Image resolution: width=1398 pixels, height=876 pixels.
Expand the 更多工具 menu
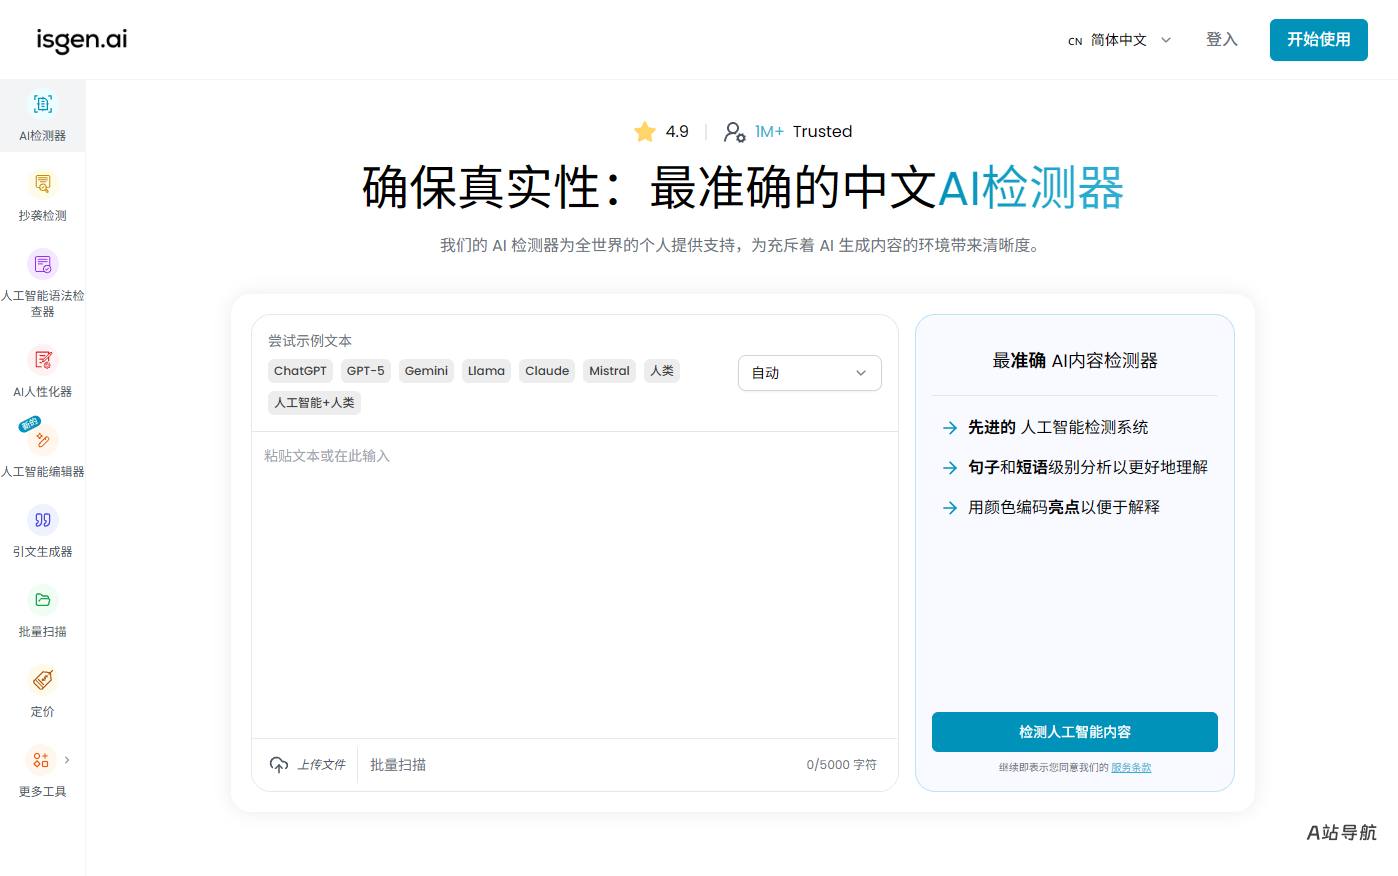pyautogui.click(x=42, y=760)
